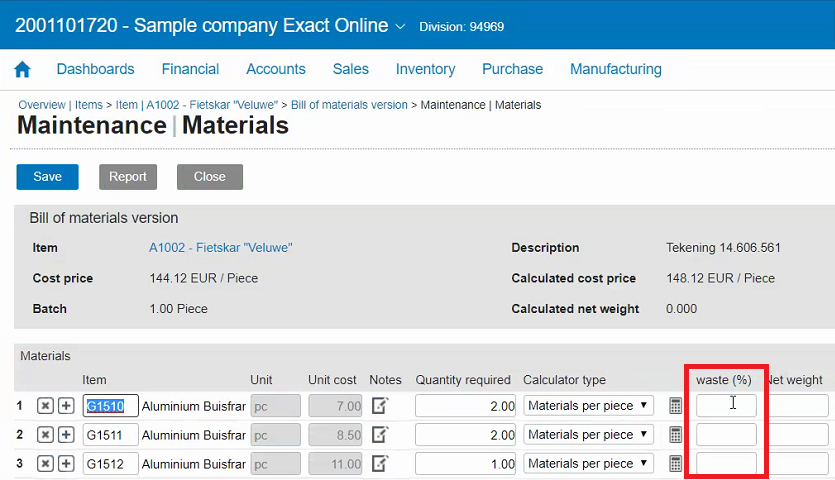Click "148.12 EUR / Piece" calculated cost price
The width and height of the screenshot is (835, 480).
point(721,278)
